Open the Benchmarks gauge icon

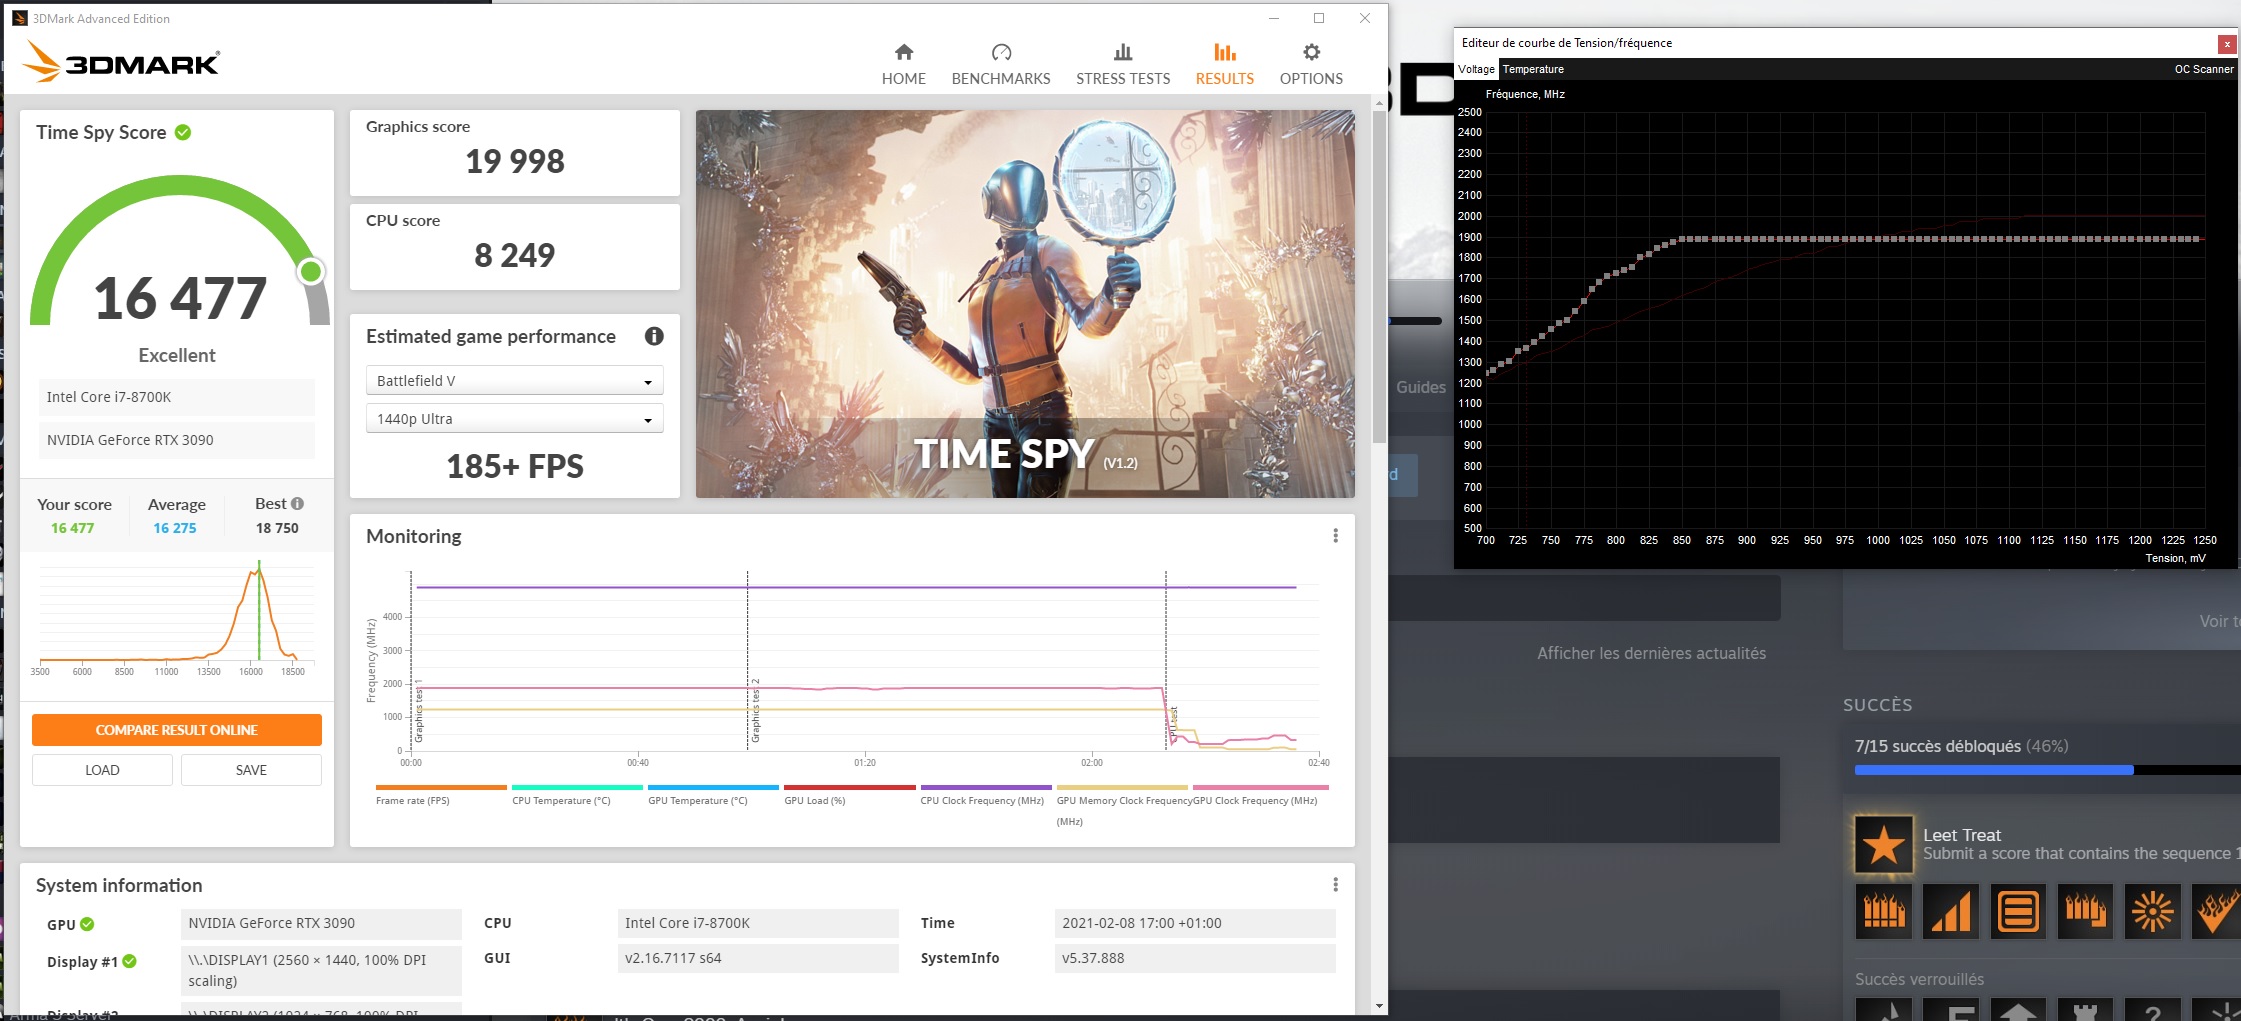pos(1001,52)
